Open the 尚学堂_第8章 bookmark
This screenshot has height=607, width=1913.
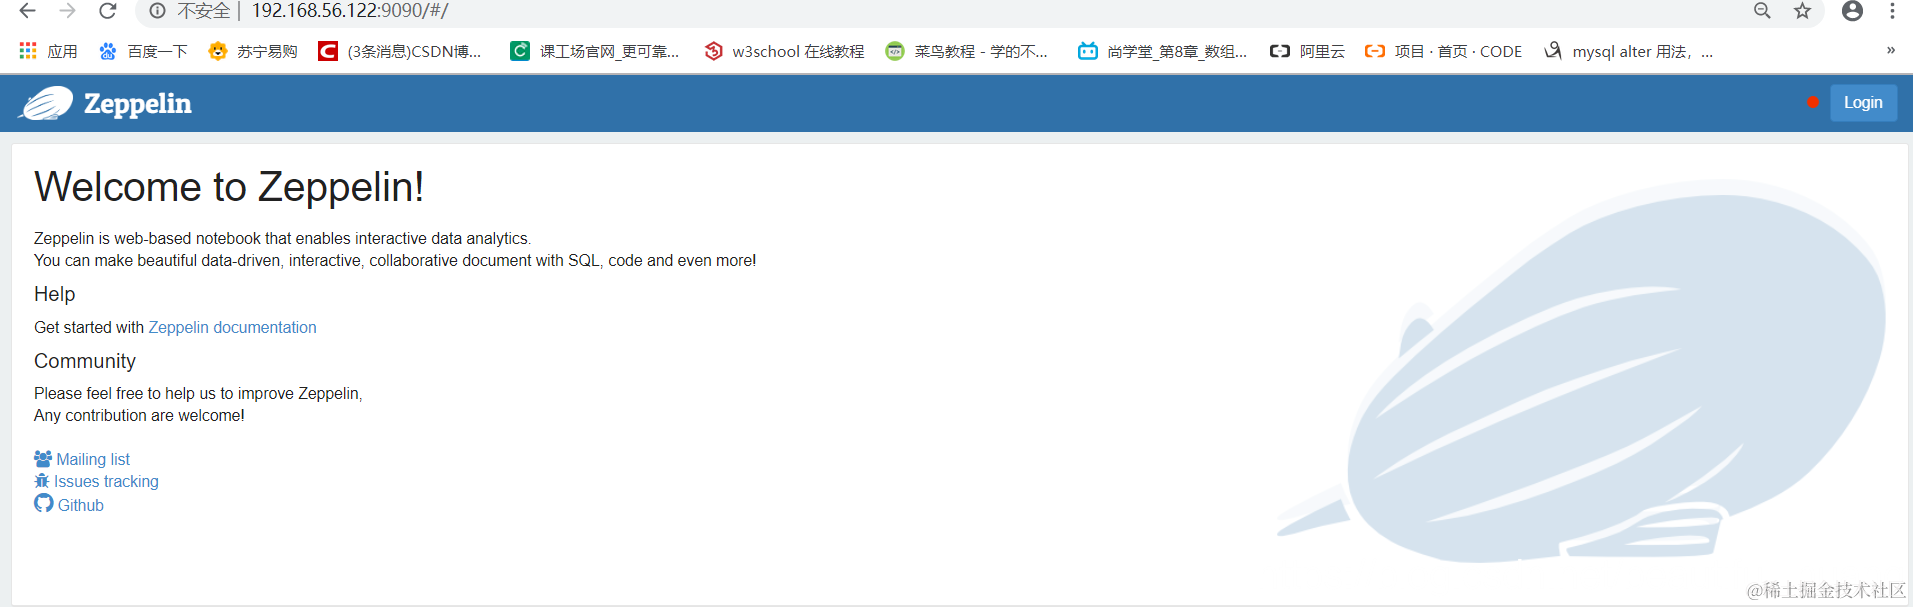pos(1162,51)
